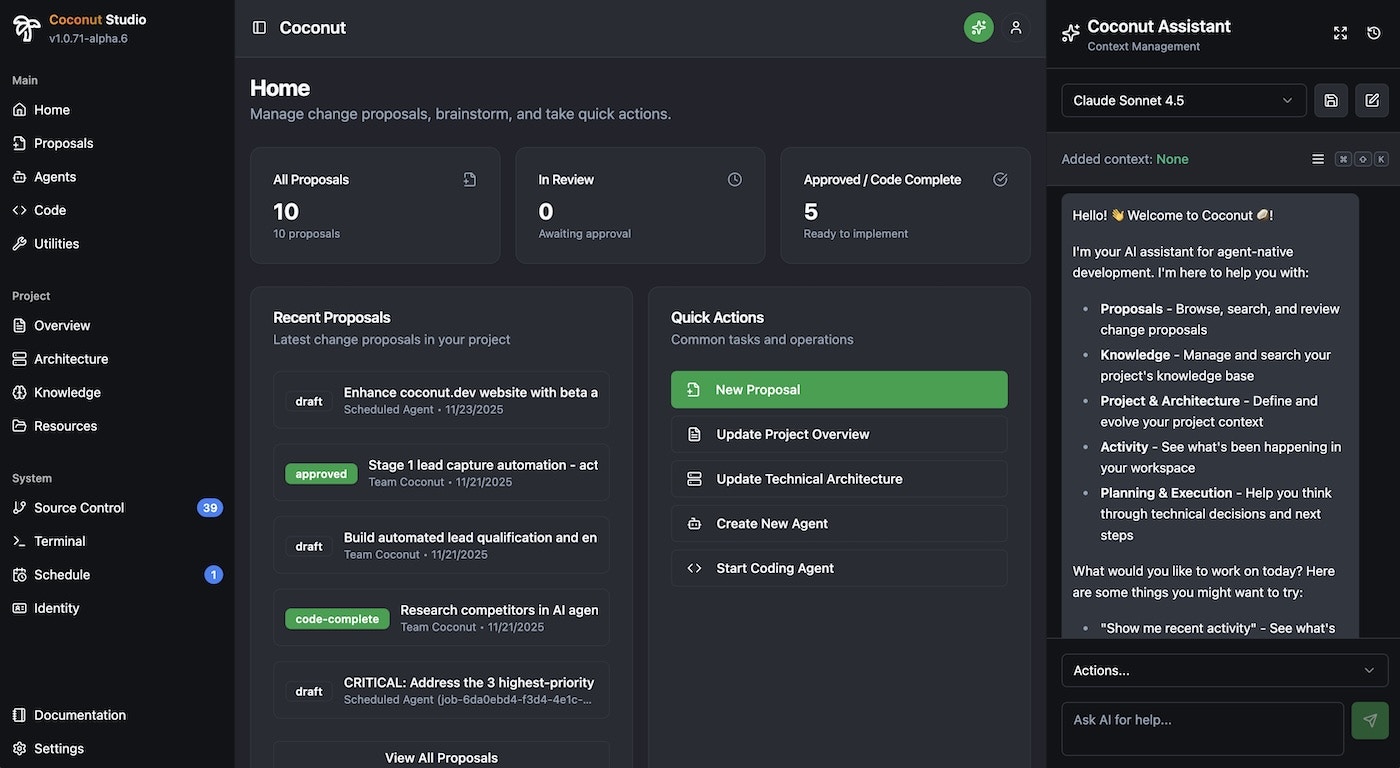Click the Source Control branch icon

(19, 508)
